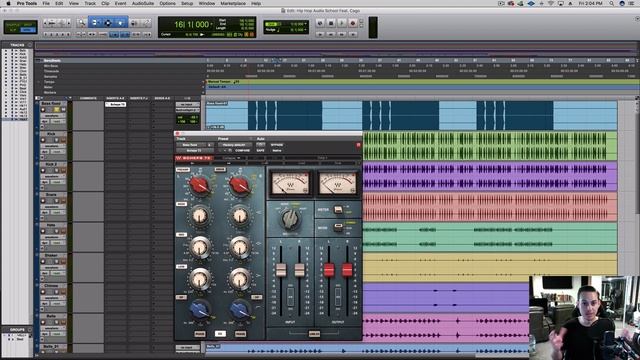Click the left Input fader in Scheps 73
The image size is (640, 360).
281,270
